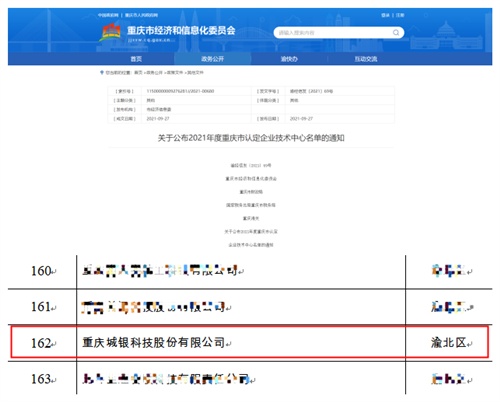Click the 登录 login link
The image size is (500, 402).
point(385,15)
